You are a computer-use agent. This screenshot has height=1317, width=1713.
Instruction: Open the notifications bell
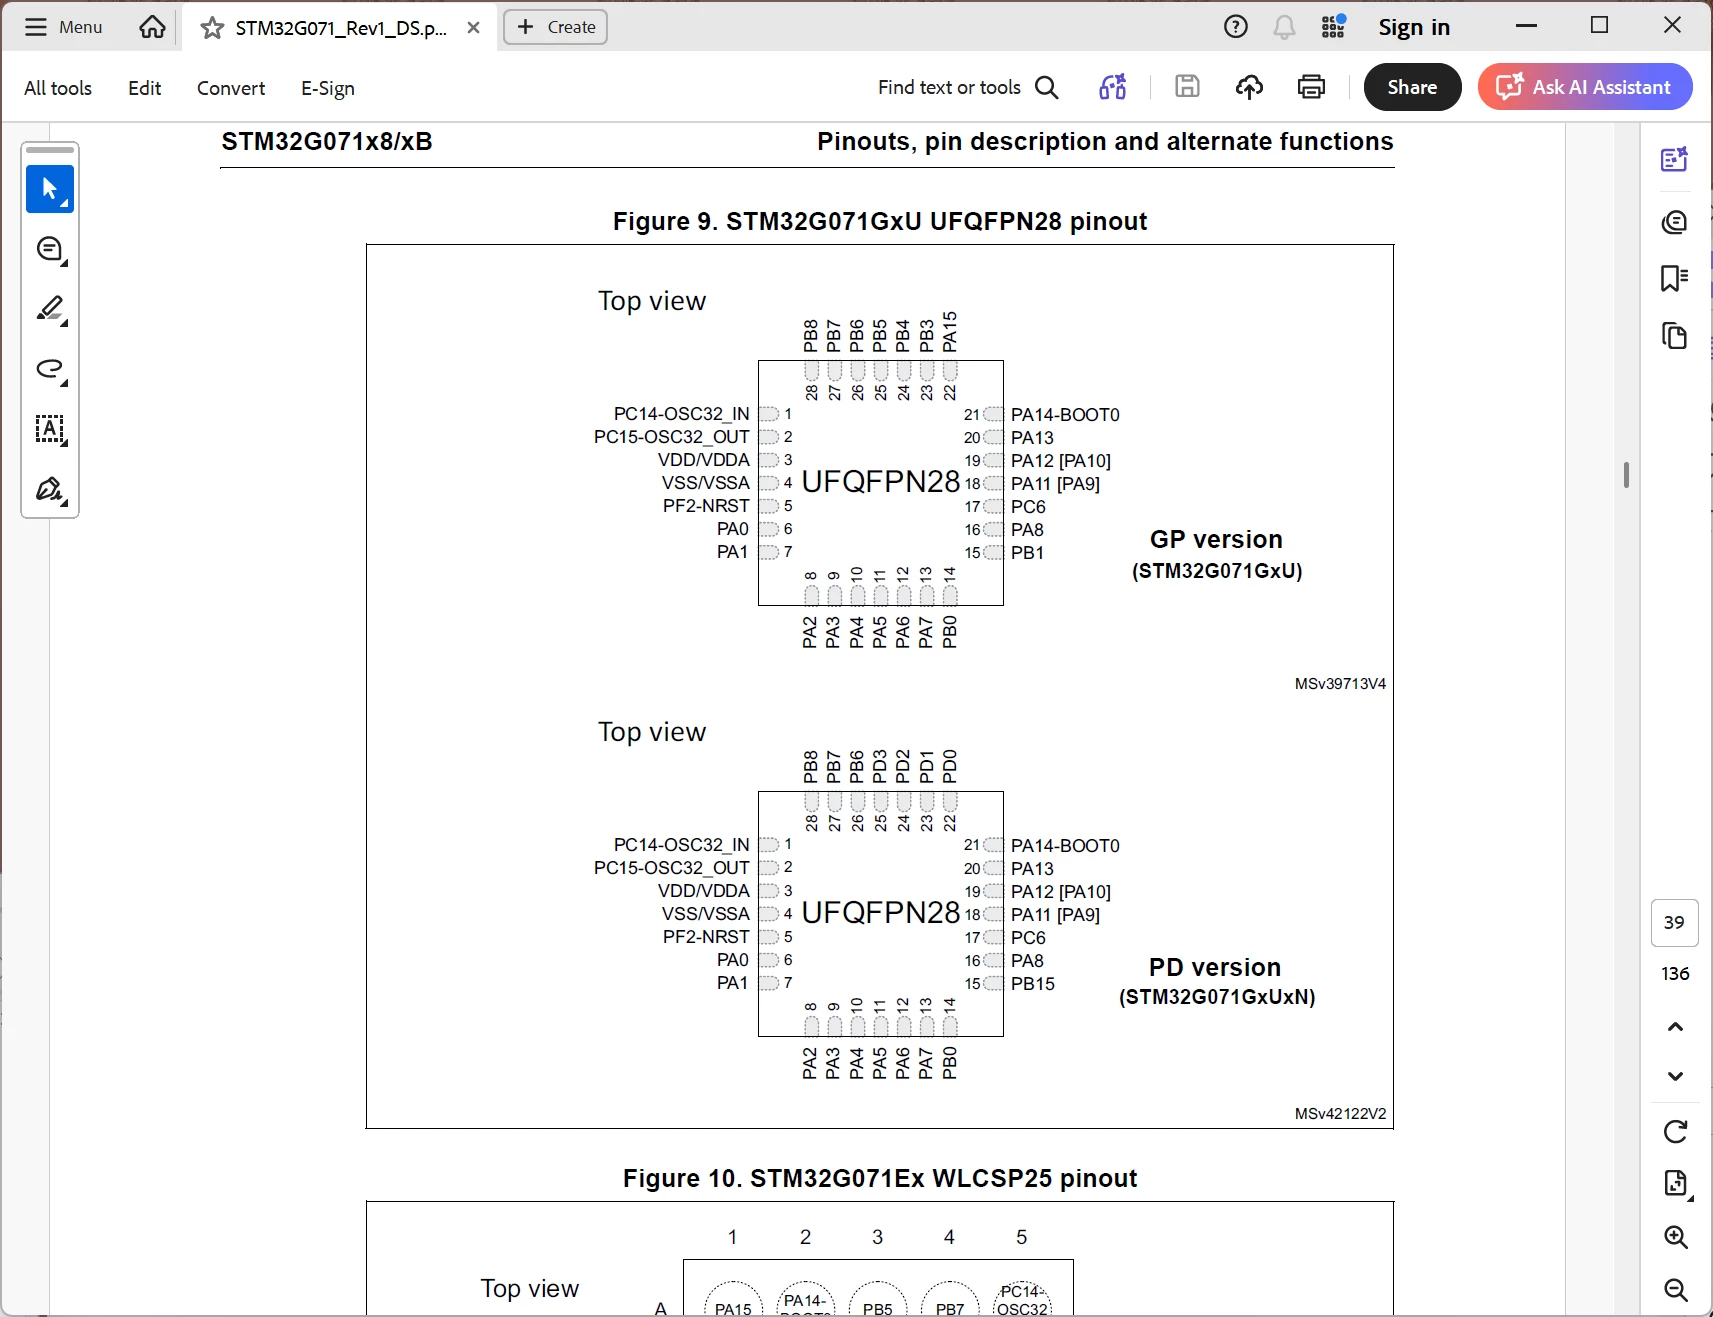1284,27
